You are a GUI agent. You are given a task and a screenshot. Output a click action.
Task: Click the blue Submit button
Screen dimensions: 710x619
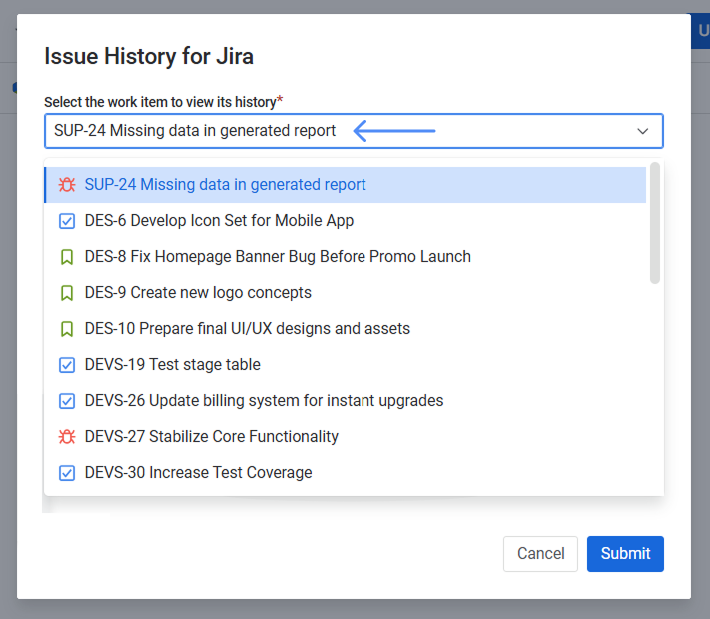(x=625, y=554)
